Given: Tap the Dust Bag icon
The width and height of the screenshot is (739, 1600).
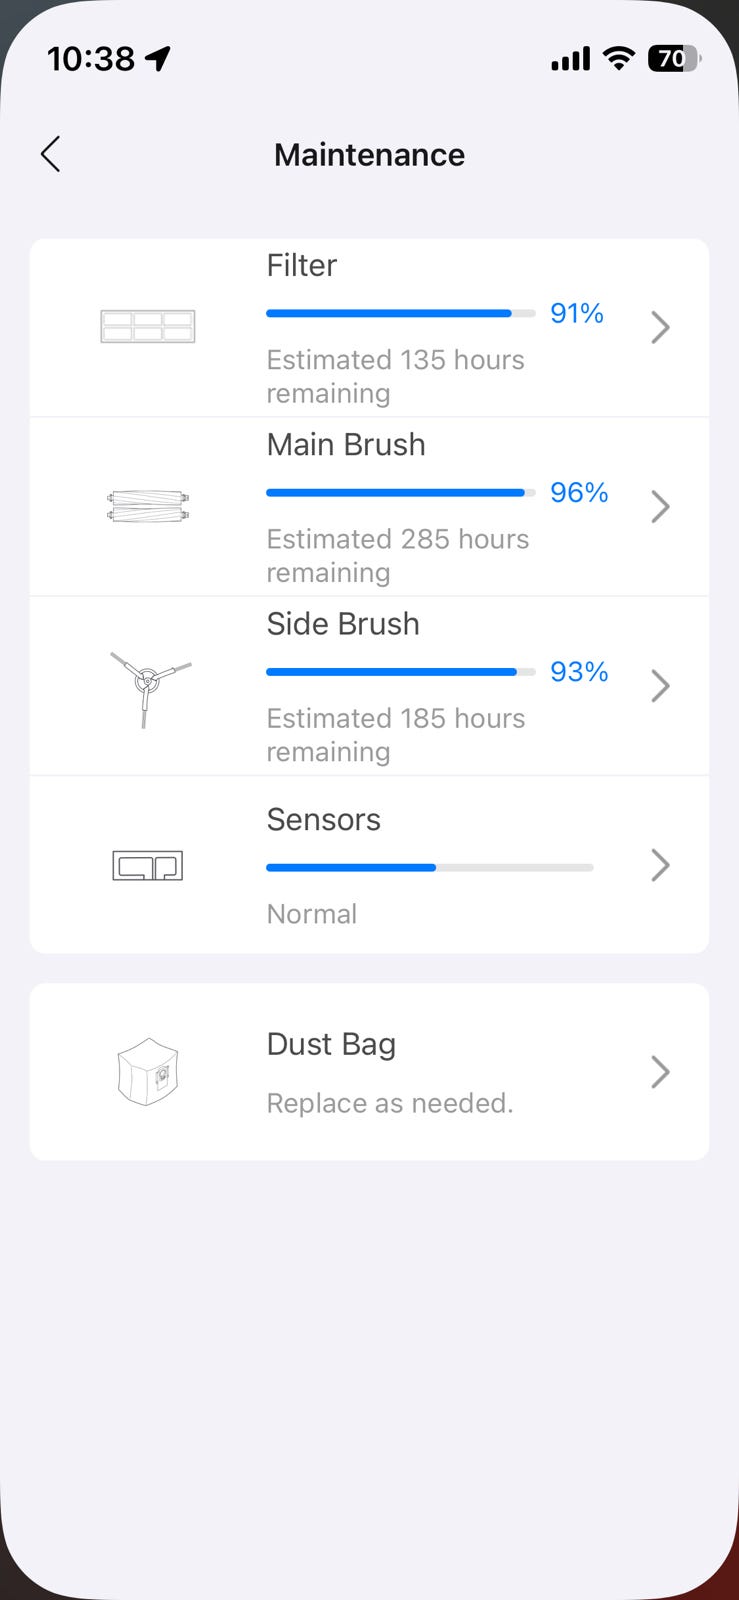Looking at the screenshot, I should [x=148, y=1071].
